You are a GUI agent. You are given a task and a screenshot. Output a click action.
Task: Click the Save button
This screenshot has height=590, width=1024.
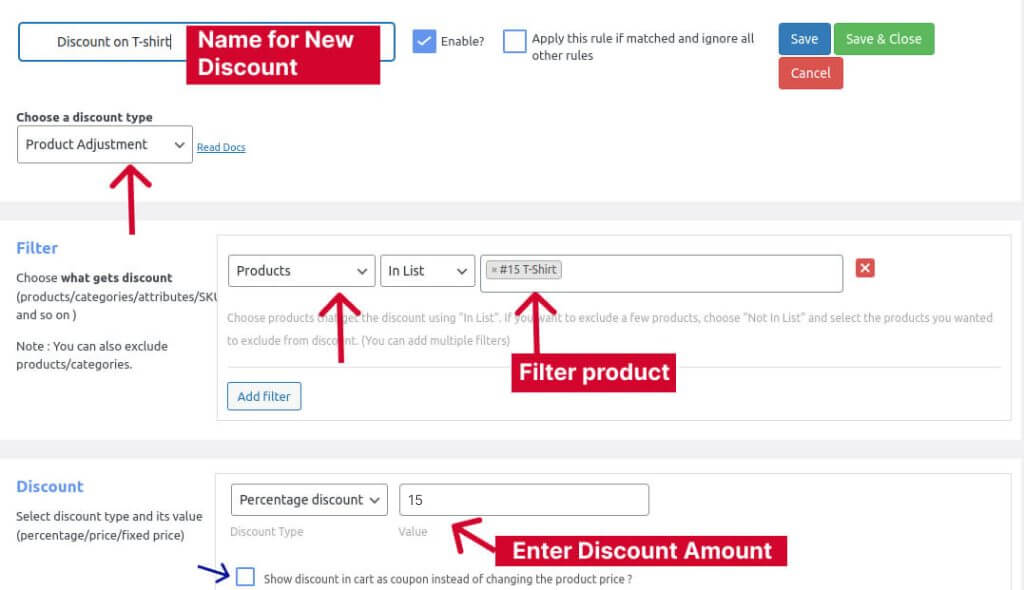(803, 39)
